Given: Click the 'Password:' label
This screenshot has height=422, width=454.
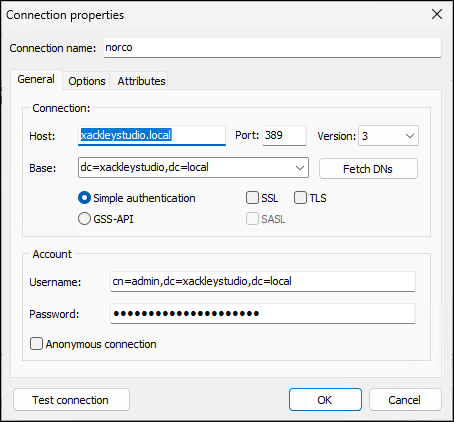Looking at the screenshot, I should point(54,314).
